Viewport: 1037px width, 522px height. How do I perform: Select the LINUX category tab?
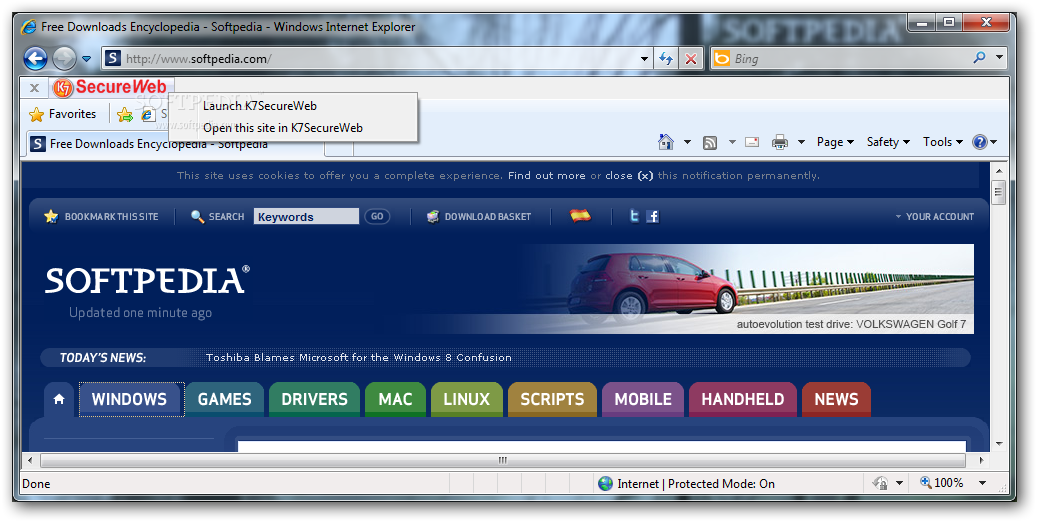(x=467, y=399)
